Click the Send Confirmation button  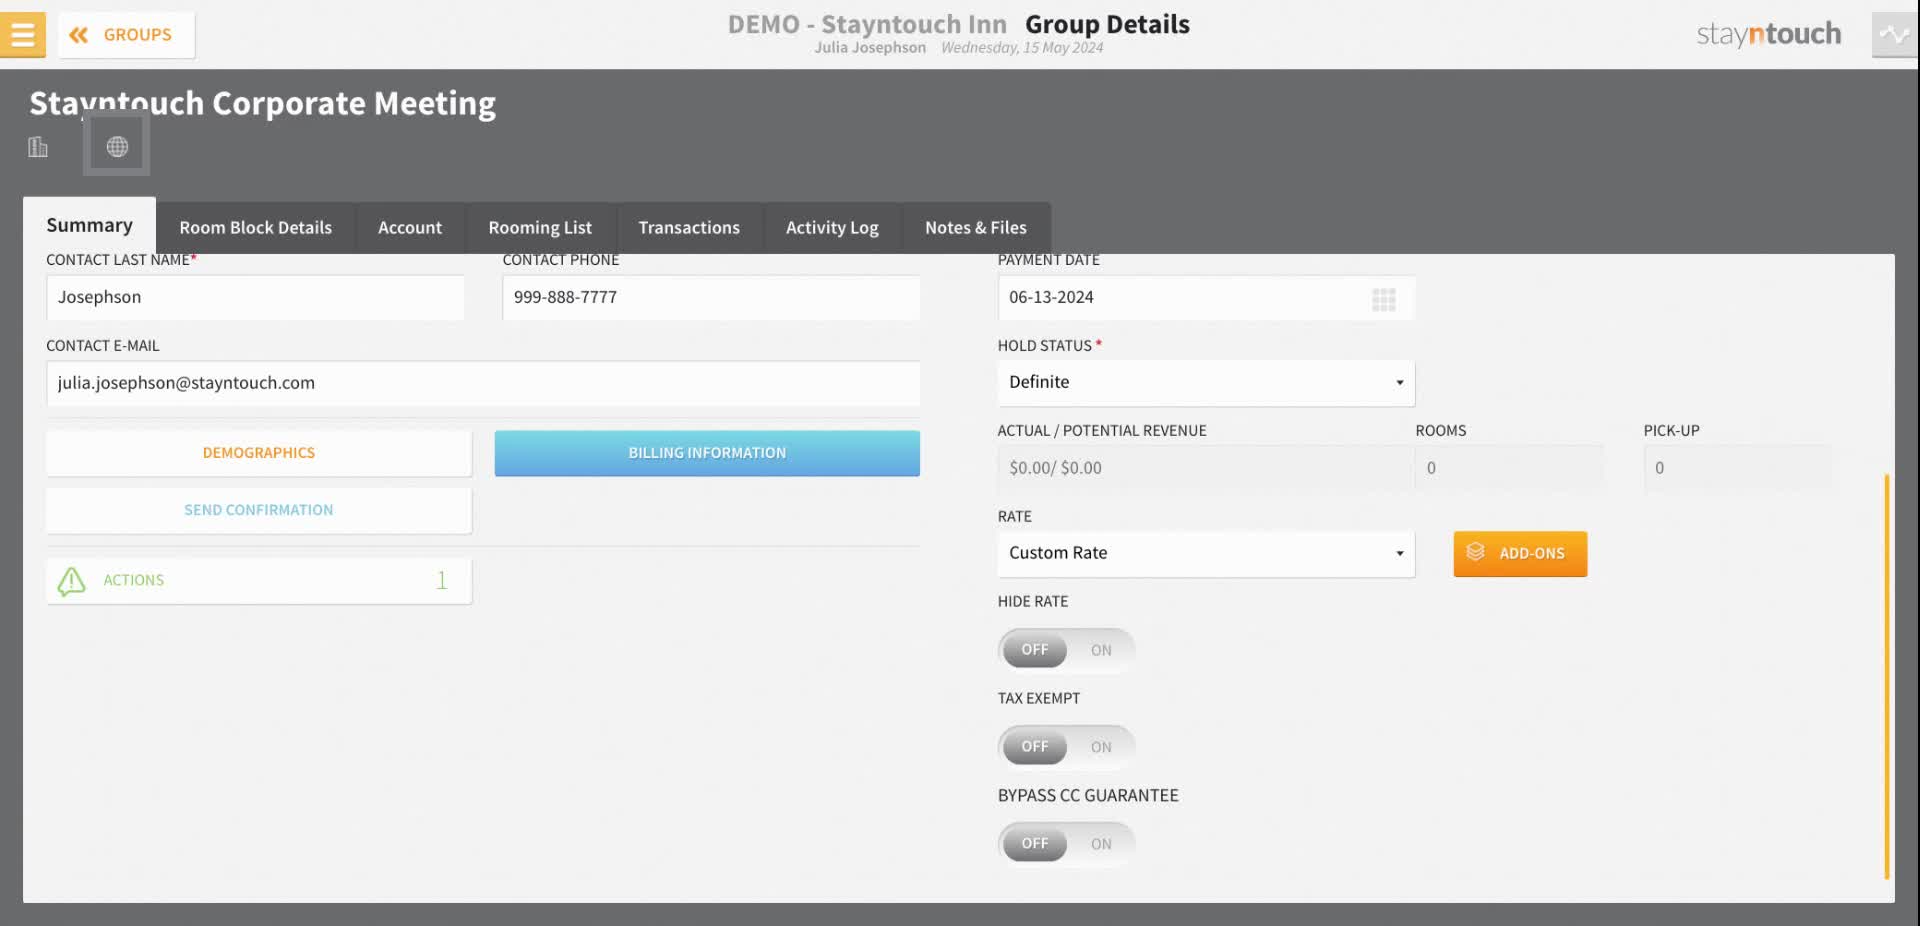click(259, 510)
